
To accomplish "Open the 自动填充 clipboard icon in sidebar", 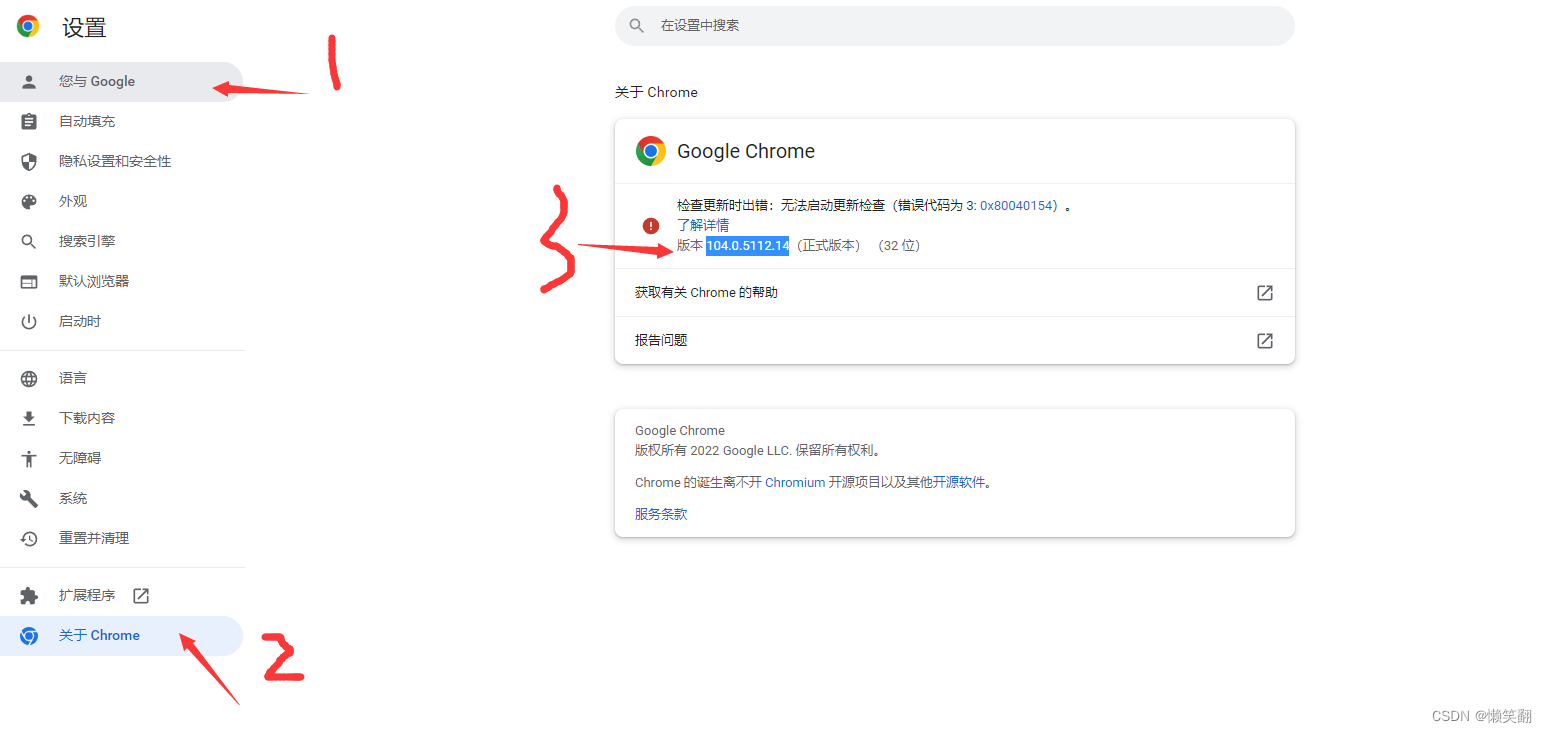I will pos(30,121).
